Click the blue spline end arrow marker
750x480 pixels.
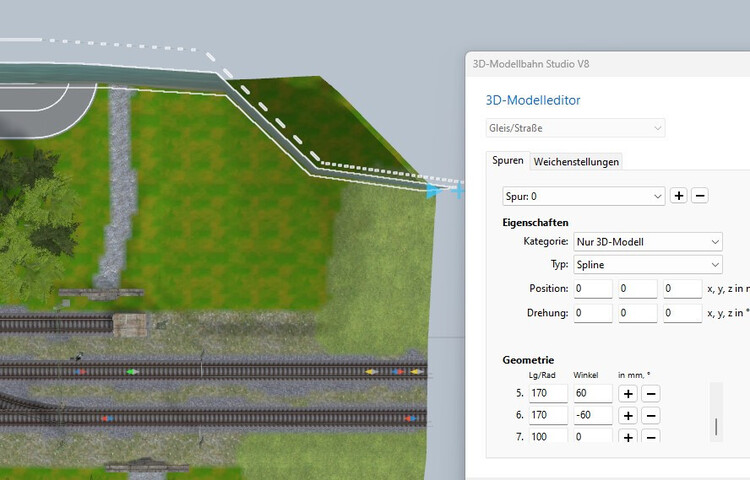[434, 191]
